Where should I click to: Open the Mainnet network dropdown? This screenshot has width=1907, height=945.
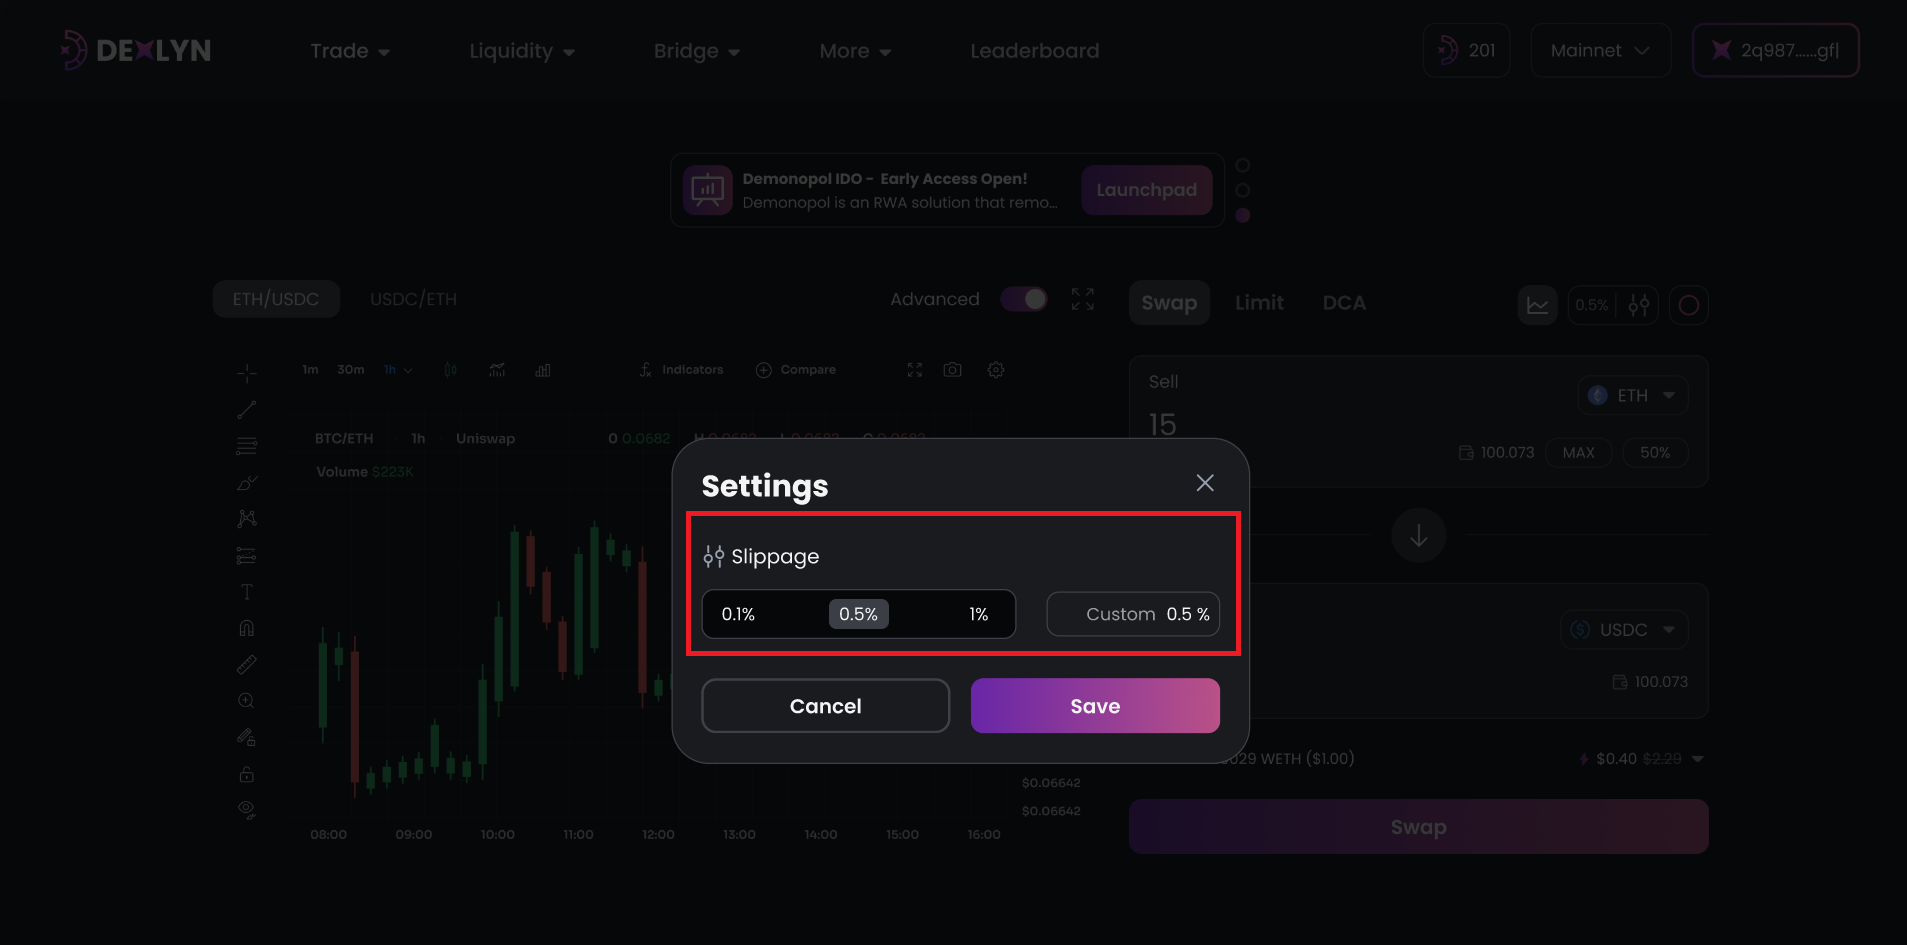1600,51
